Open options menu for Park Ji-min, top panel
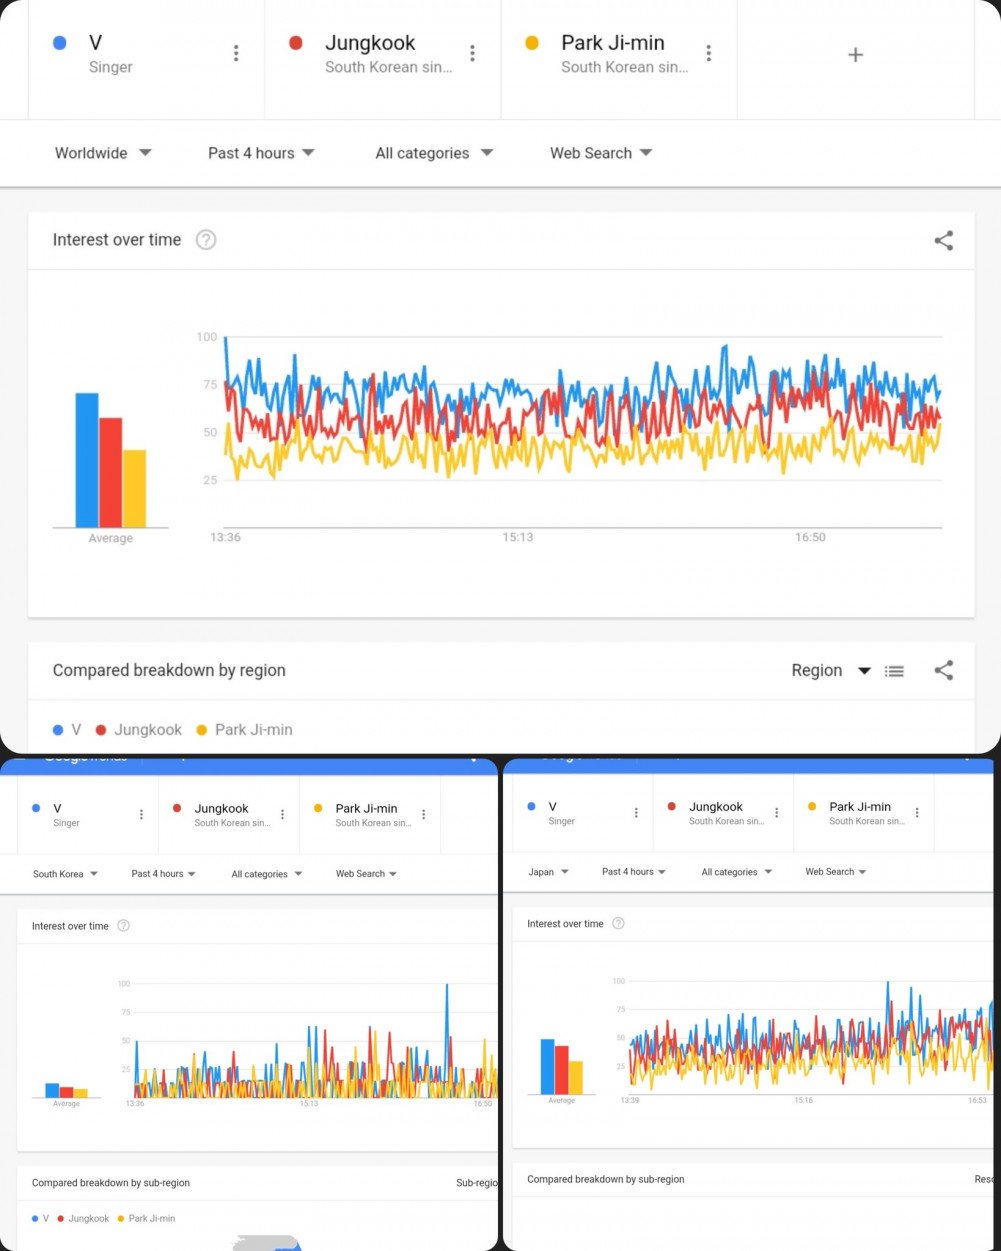 tap(708, 53)
